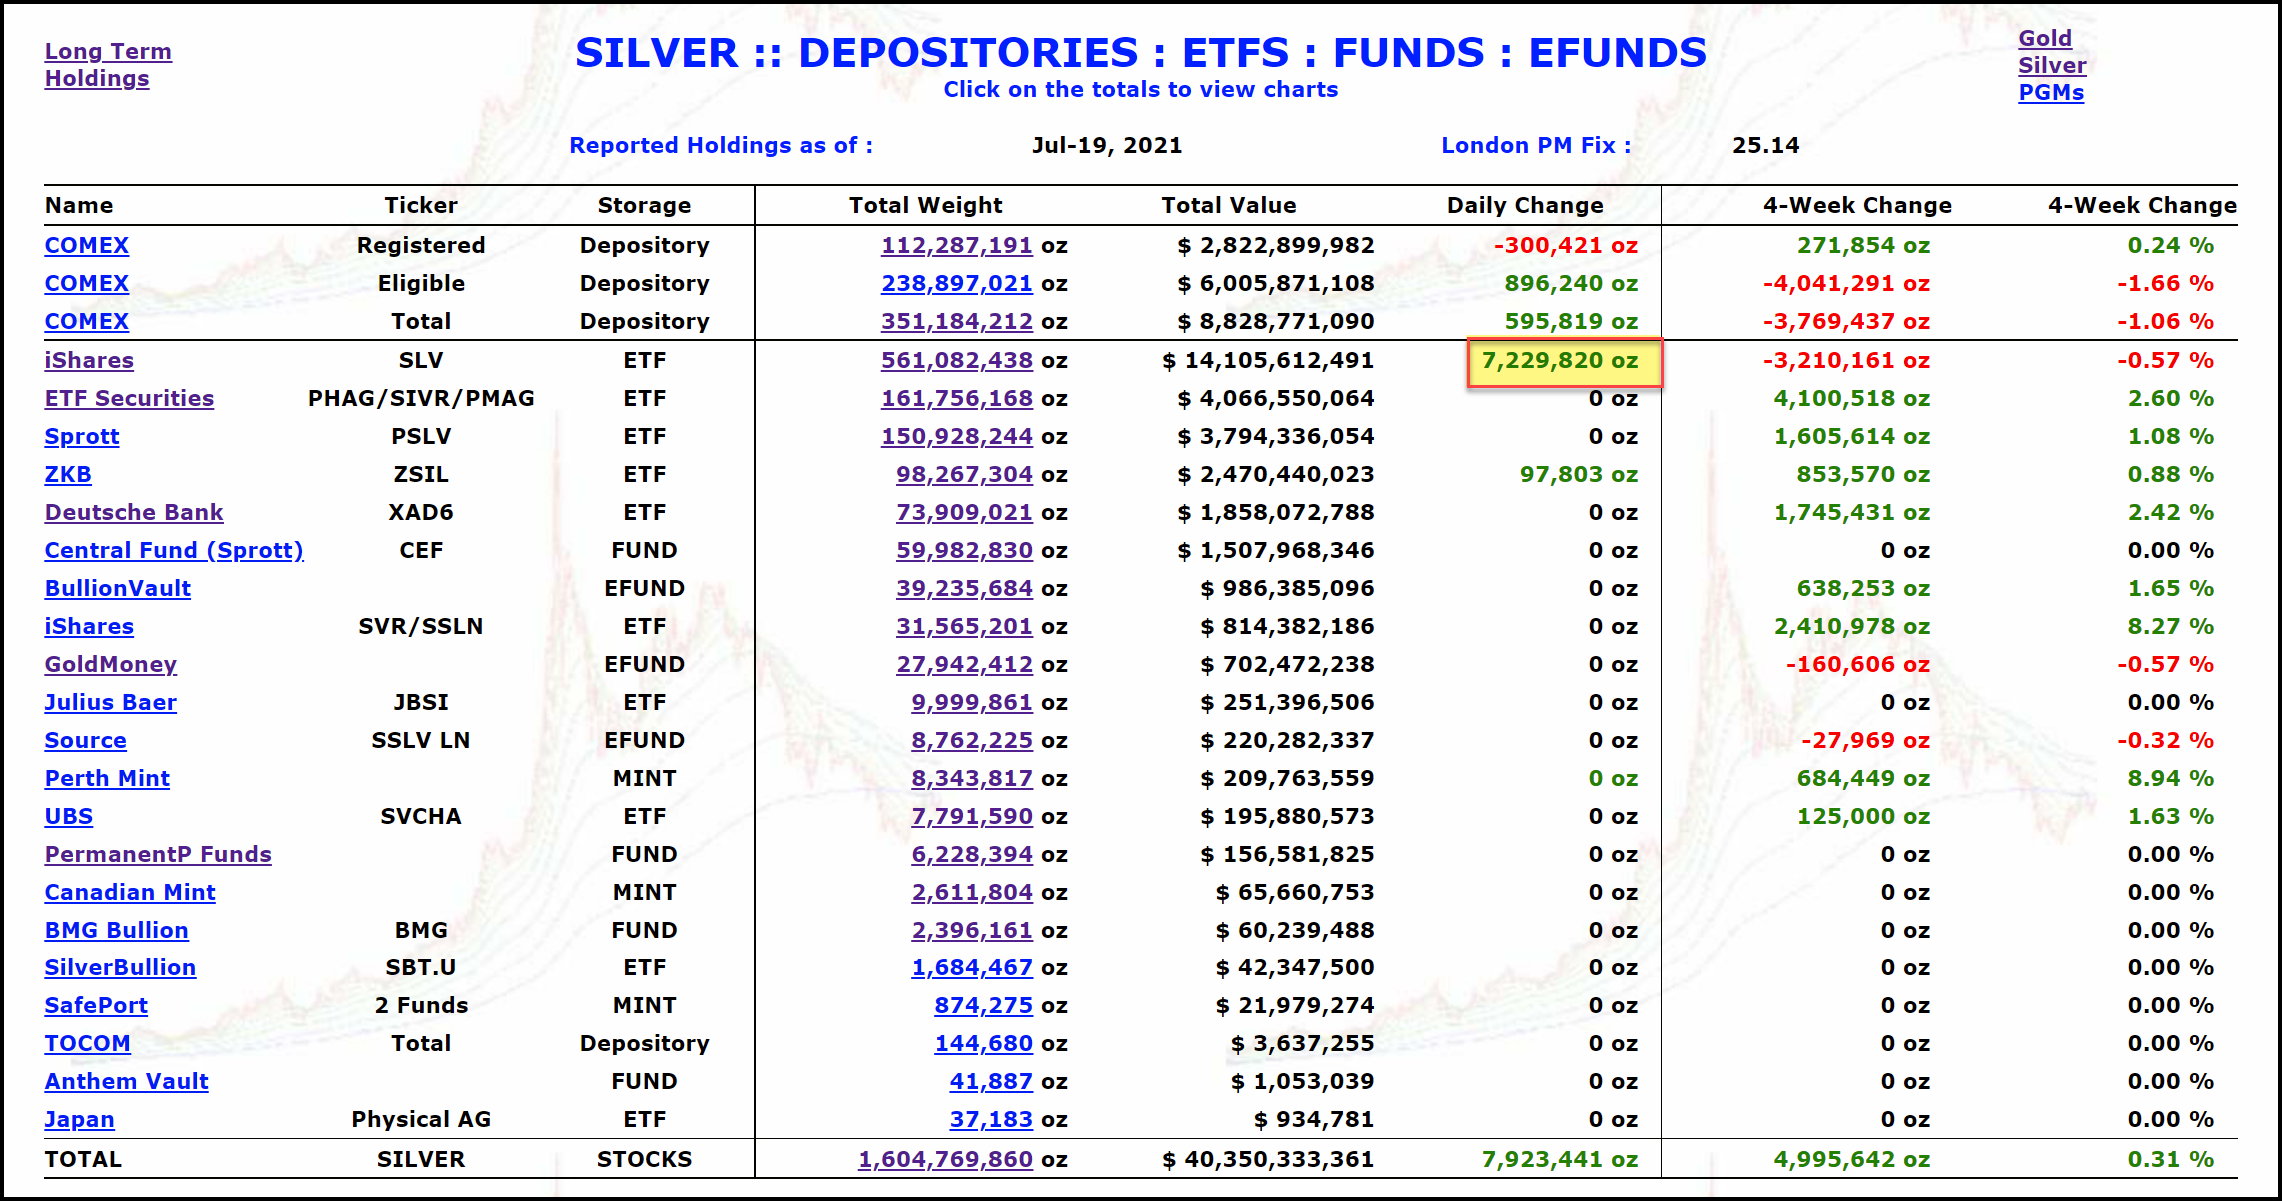Open the PGMs link in the corner
2282x1201 pixels.
coord(2050,92)
